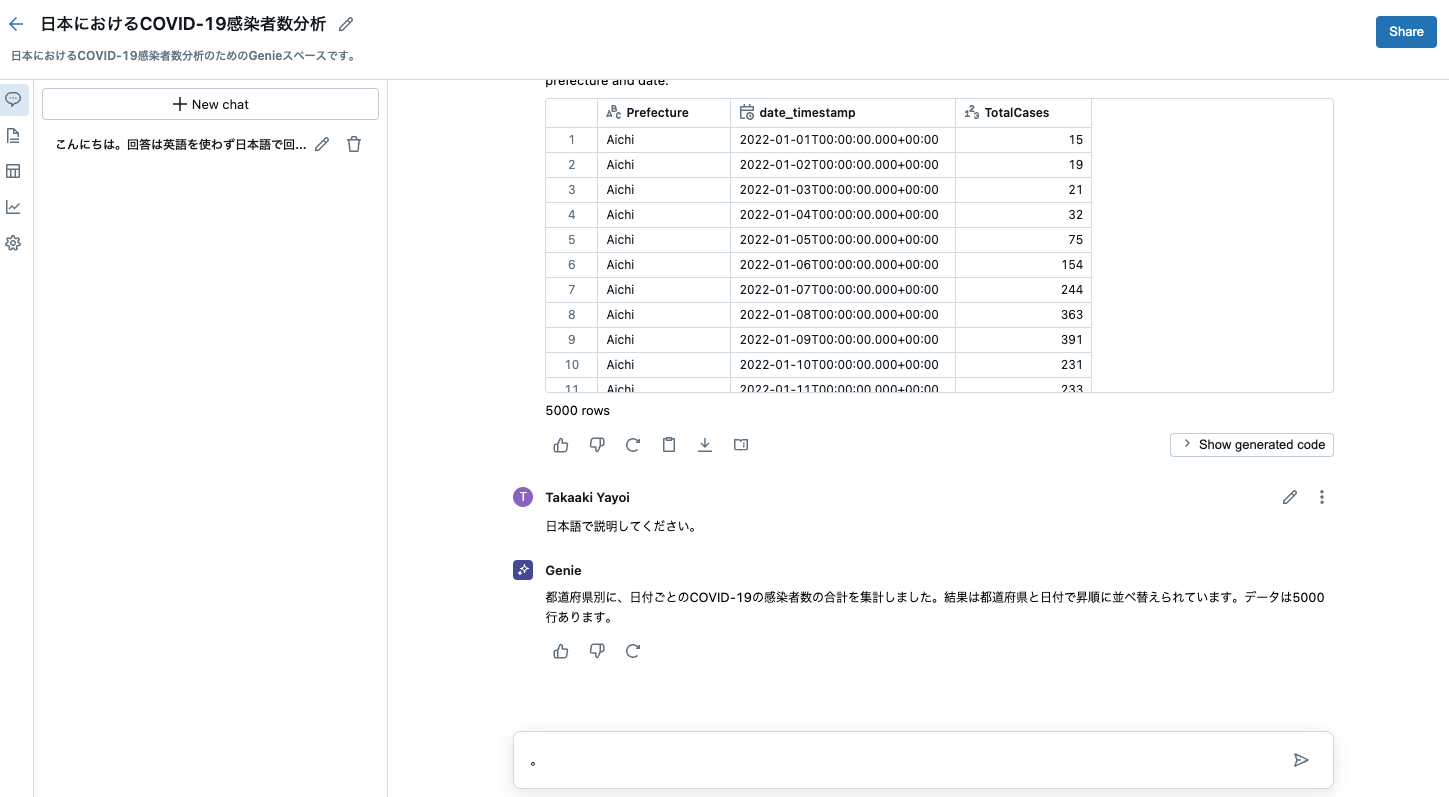Open the Genie space Settings gear
Image resolution: width=1449 pixels, height=797 pixels.
(13, 243)
